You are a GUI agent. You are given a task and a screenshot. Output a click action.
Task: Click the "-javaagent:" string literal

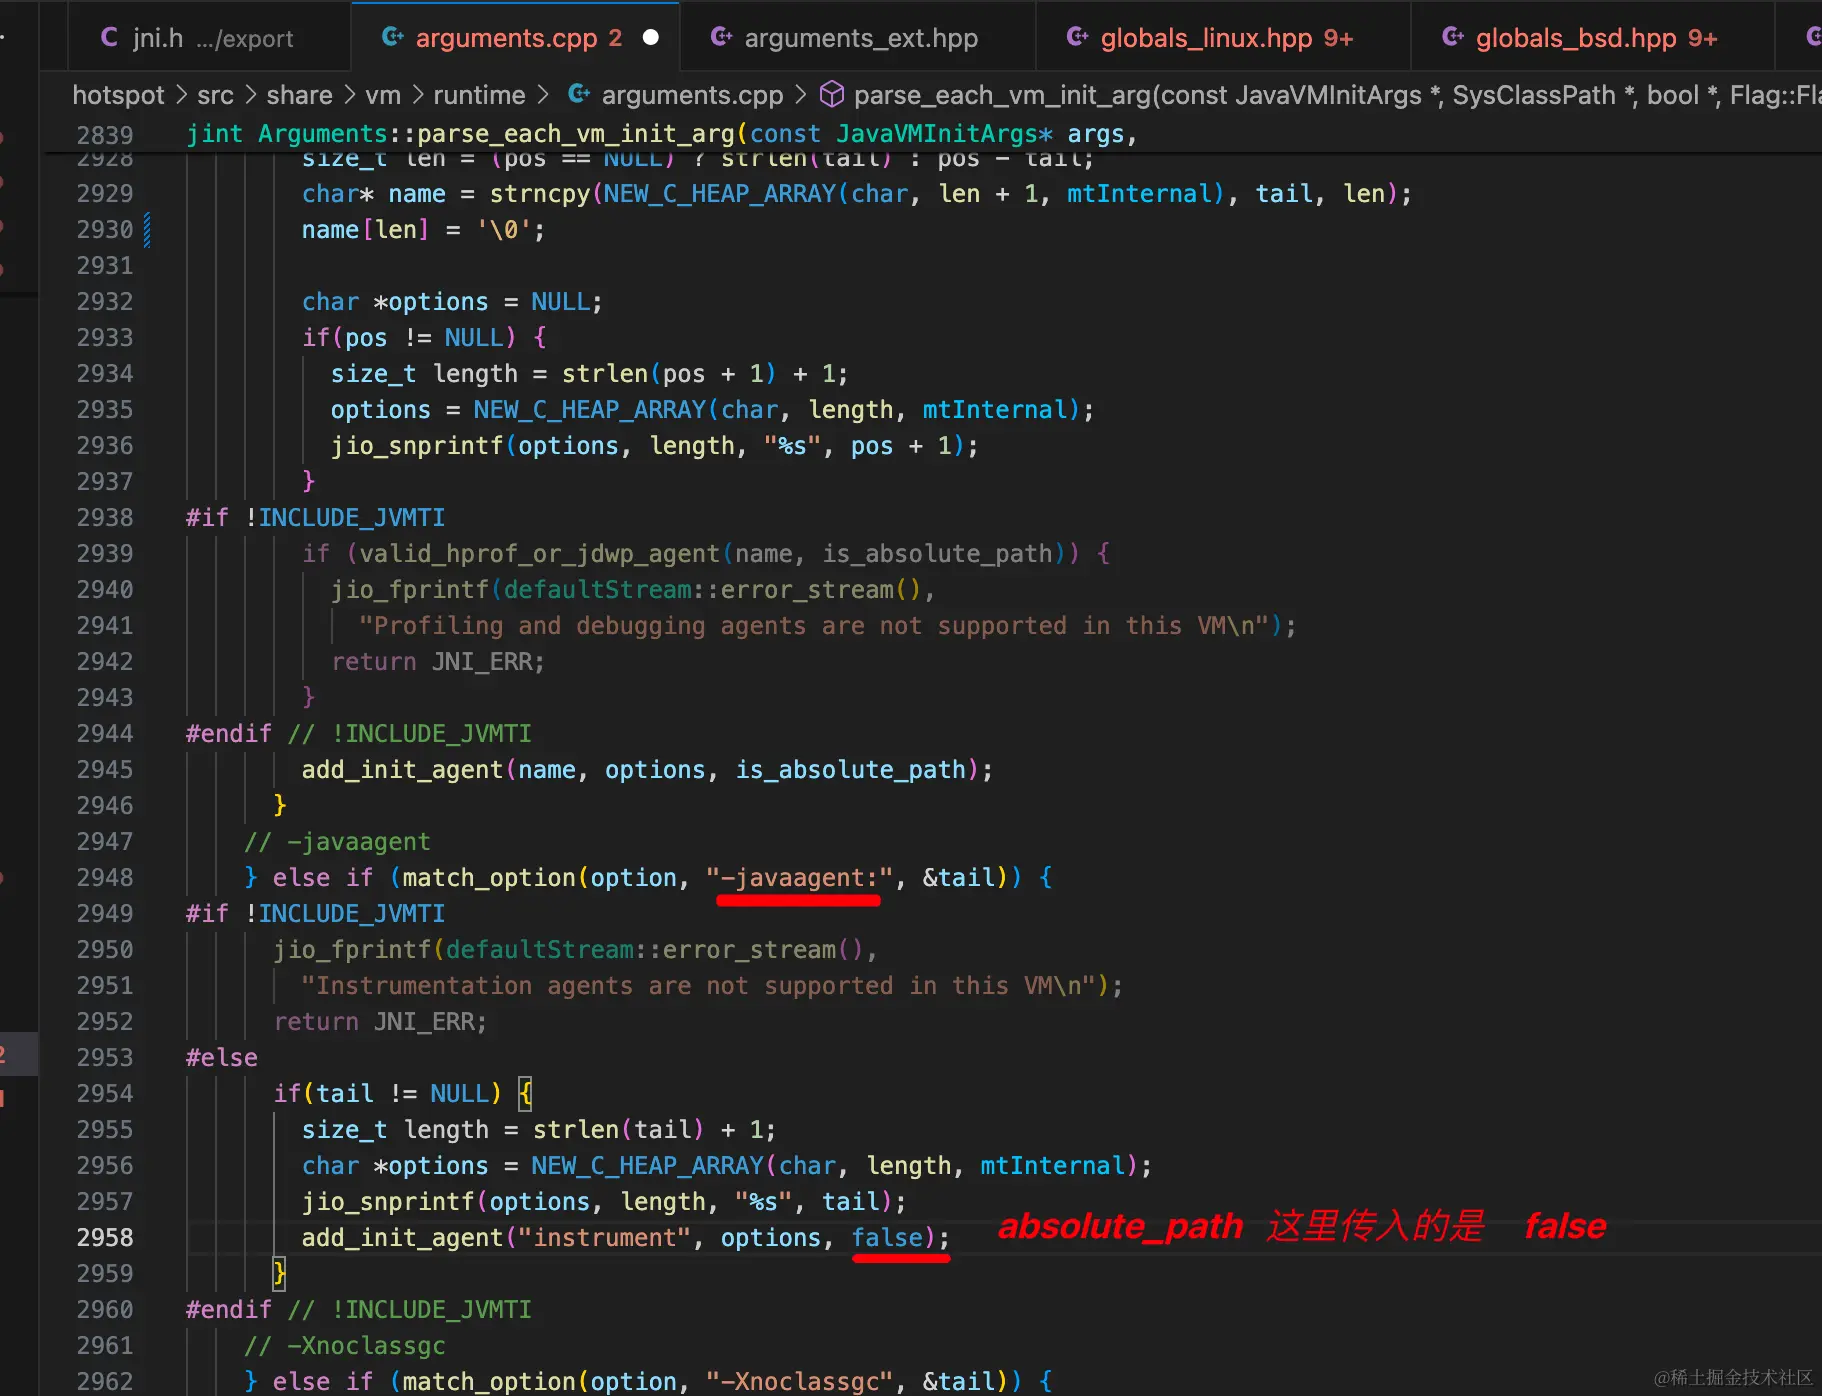point(799,878)
